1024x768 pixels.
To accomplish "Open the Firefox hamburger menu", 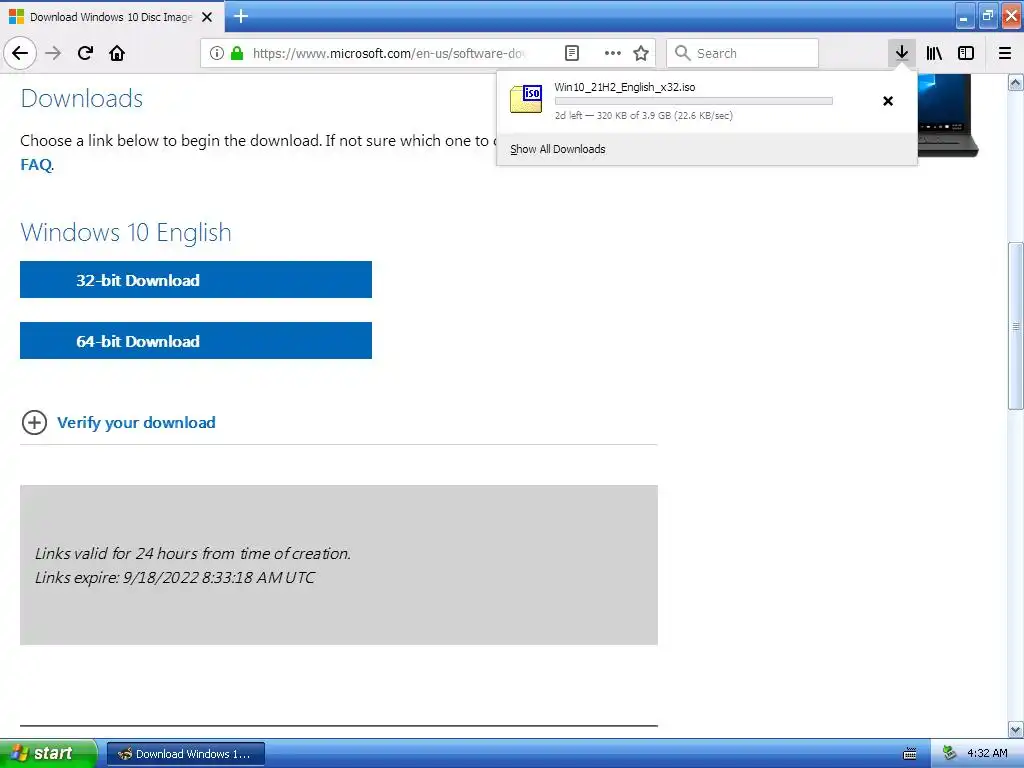I will coord(1005,53).
